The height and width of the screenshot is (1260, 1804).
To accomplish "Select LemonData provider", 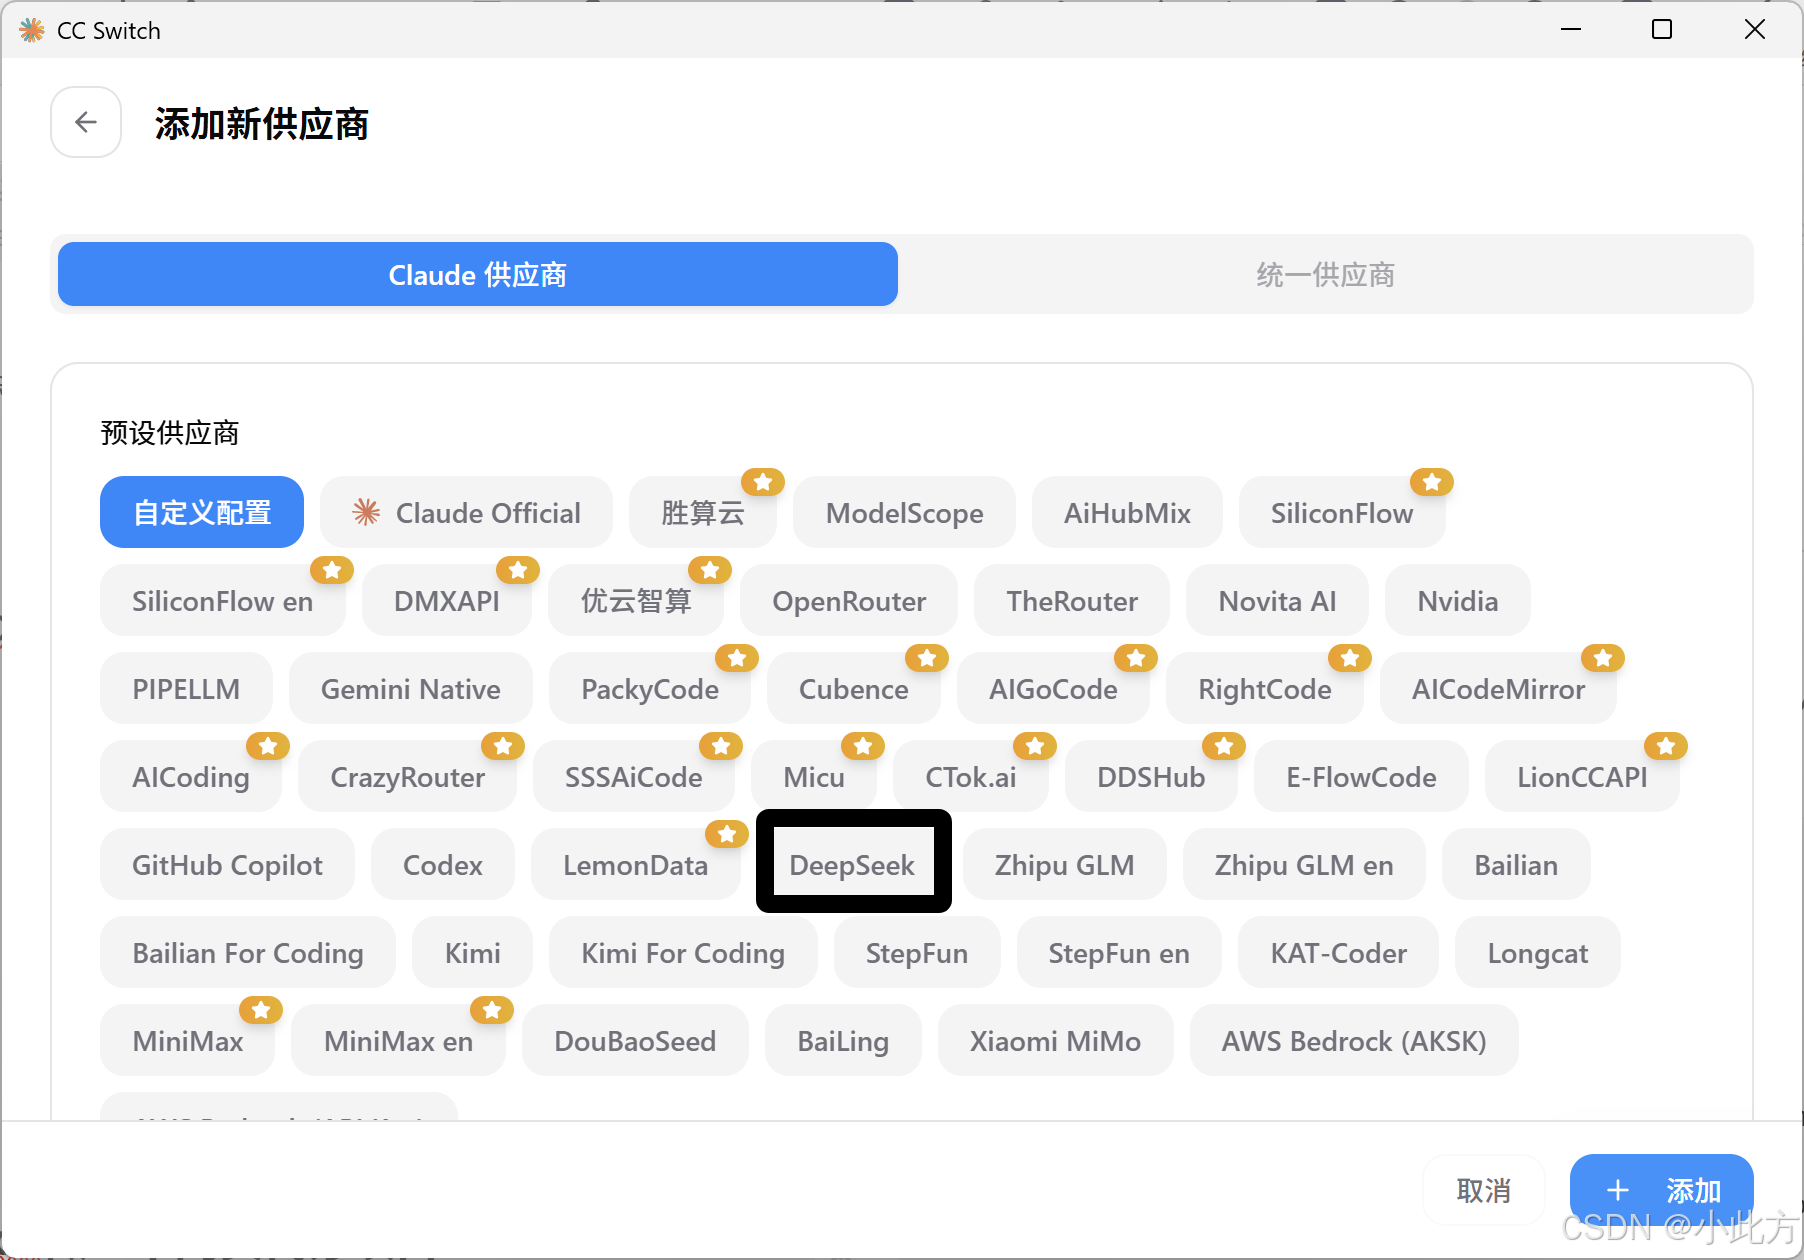I will tap(636, 864).
